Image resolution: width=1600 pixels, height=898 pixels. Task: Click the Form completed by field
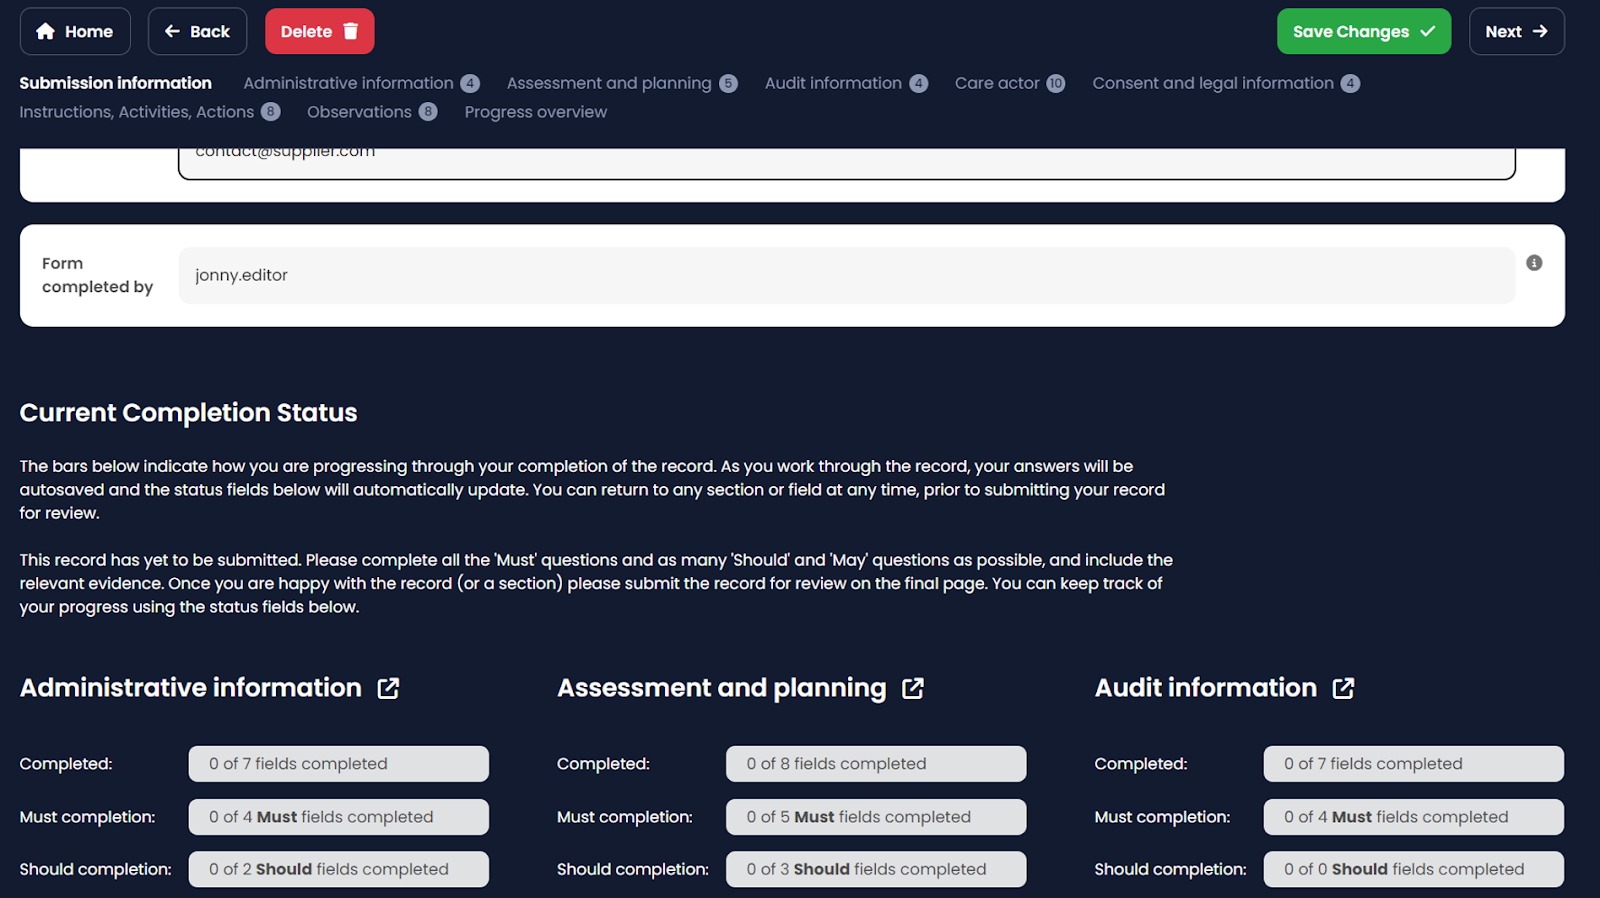pos(846,275)
